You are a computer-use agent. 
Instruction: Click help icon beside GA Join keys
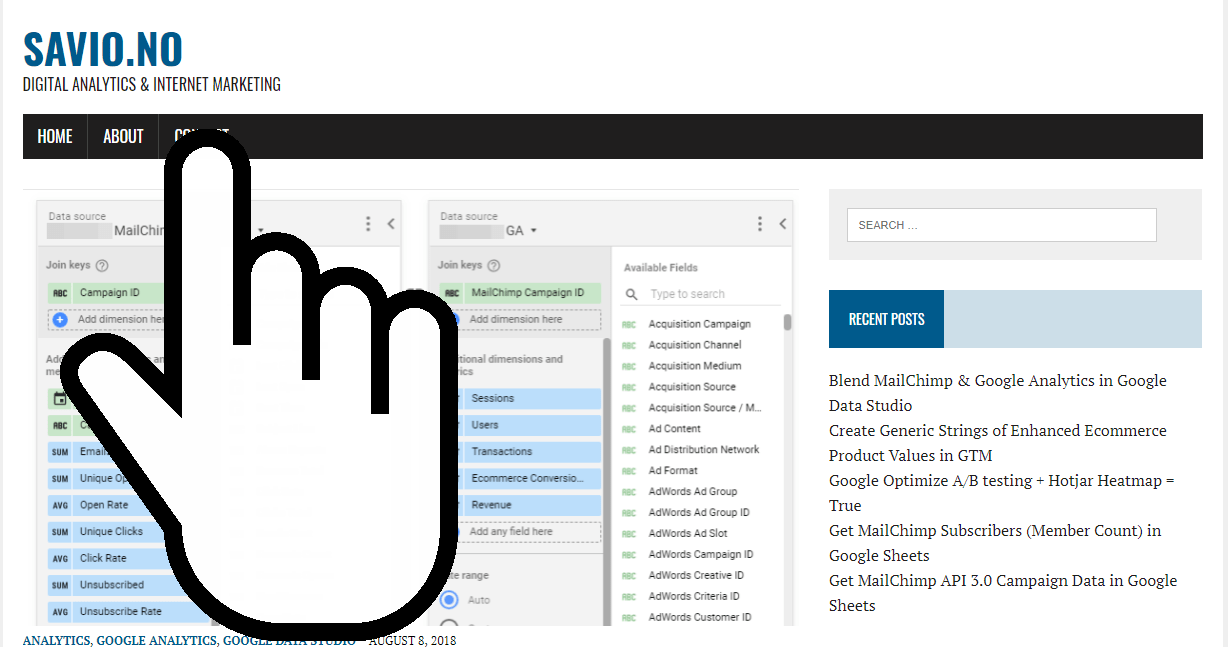[x=493, y=265]
